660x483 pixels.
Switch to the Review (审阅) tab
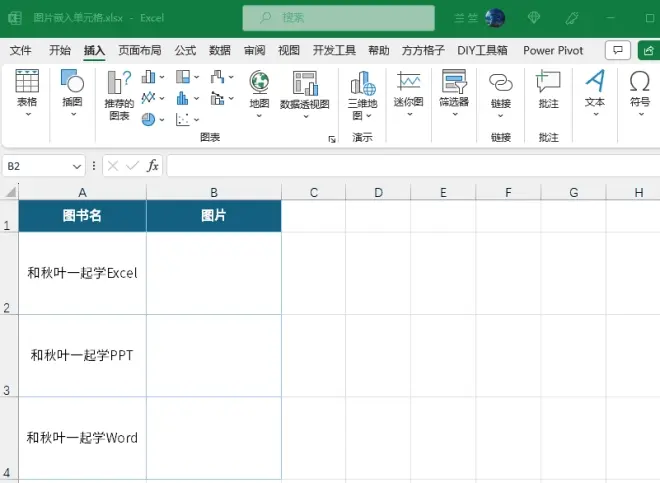click(255, 51)
